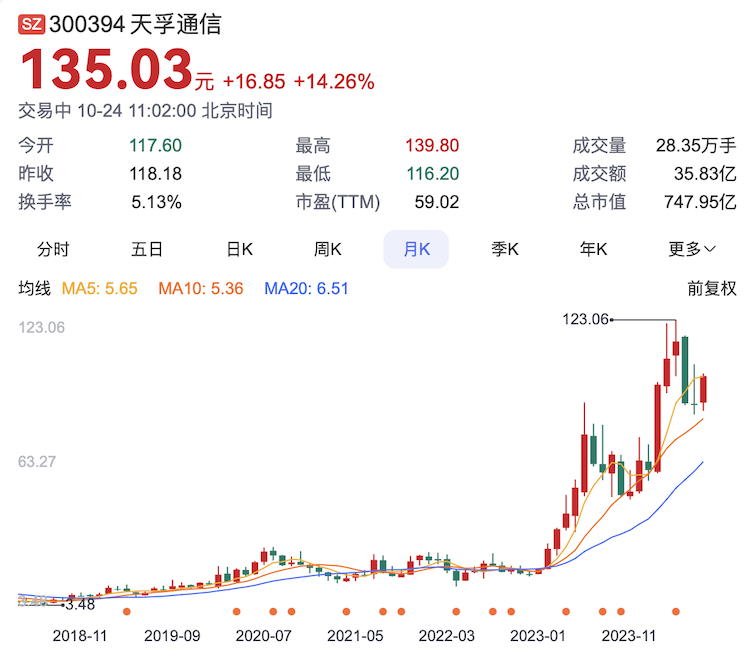Click the 123.06 high price annotation on chart
The image size is (750, 663).
click(x=585, y=319)
